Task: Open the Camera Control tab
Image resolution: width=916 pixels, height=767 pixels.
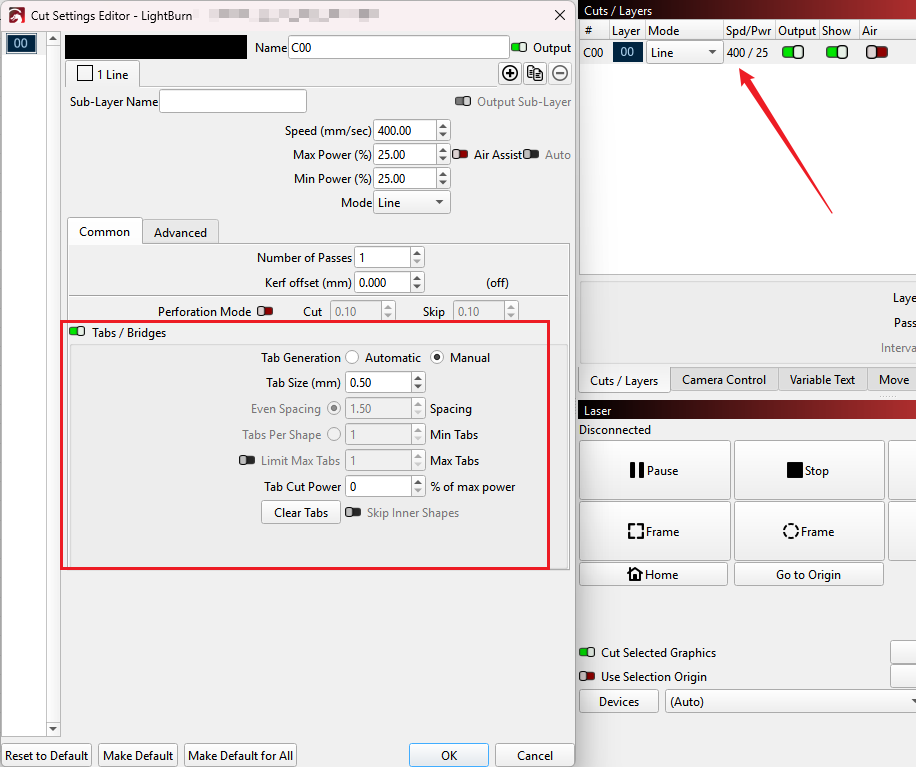Action: click(723, 380)
